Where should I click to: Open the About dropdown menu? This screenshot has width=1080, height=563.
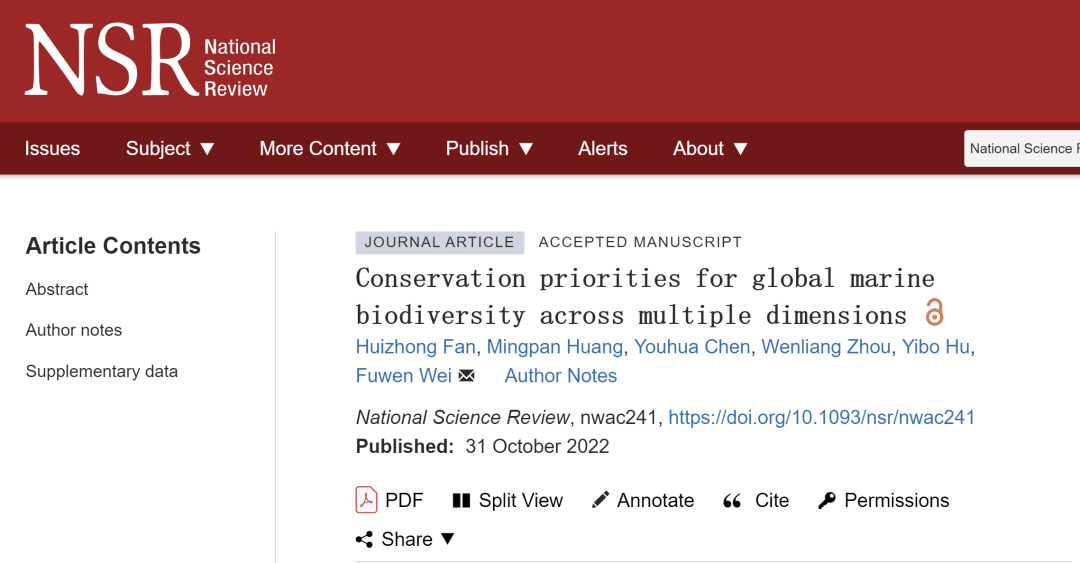pyautogui.click(x=710, y=148)
